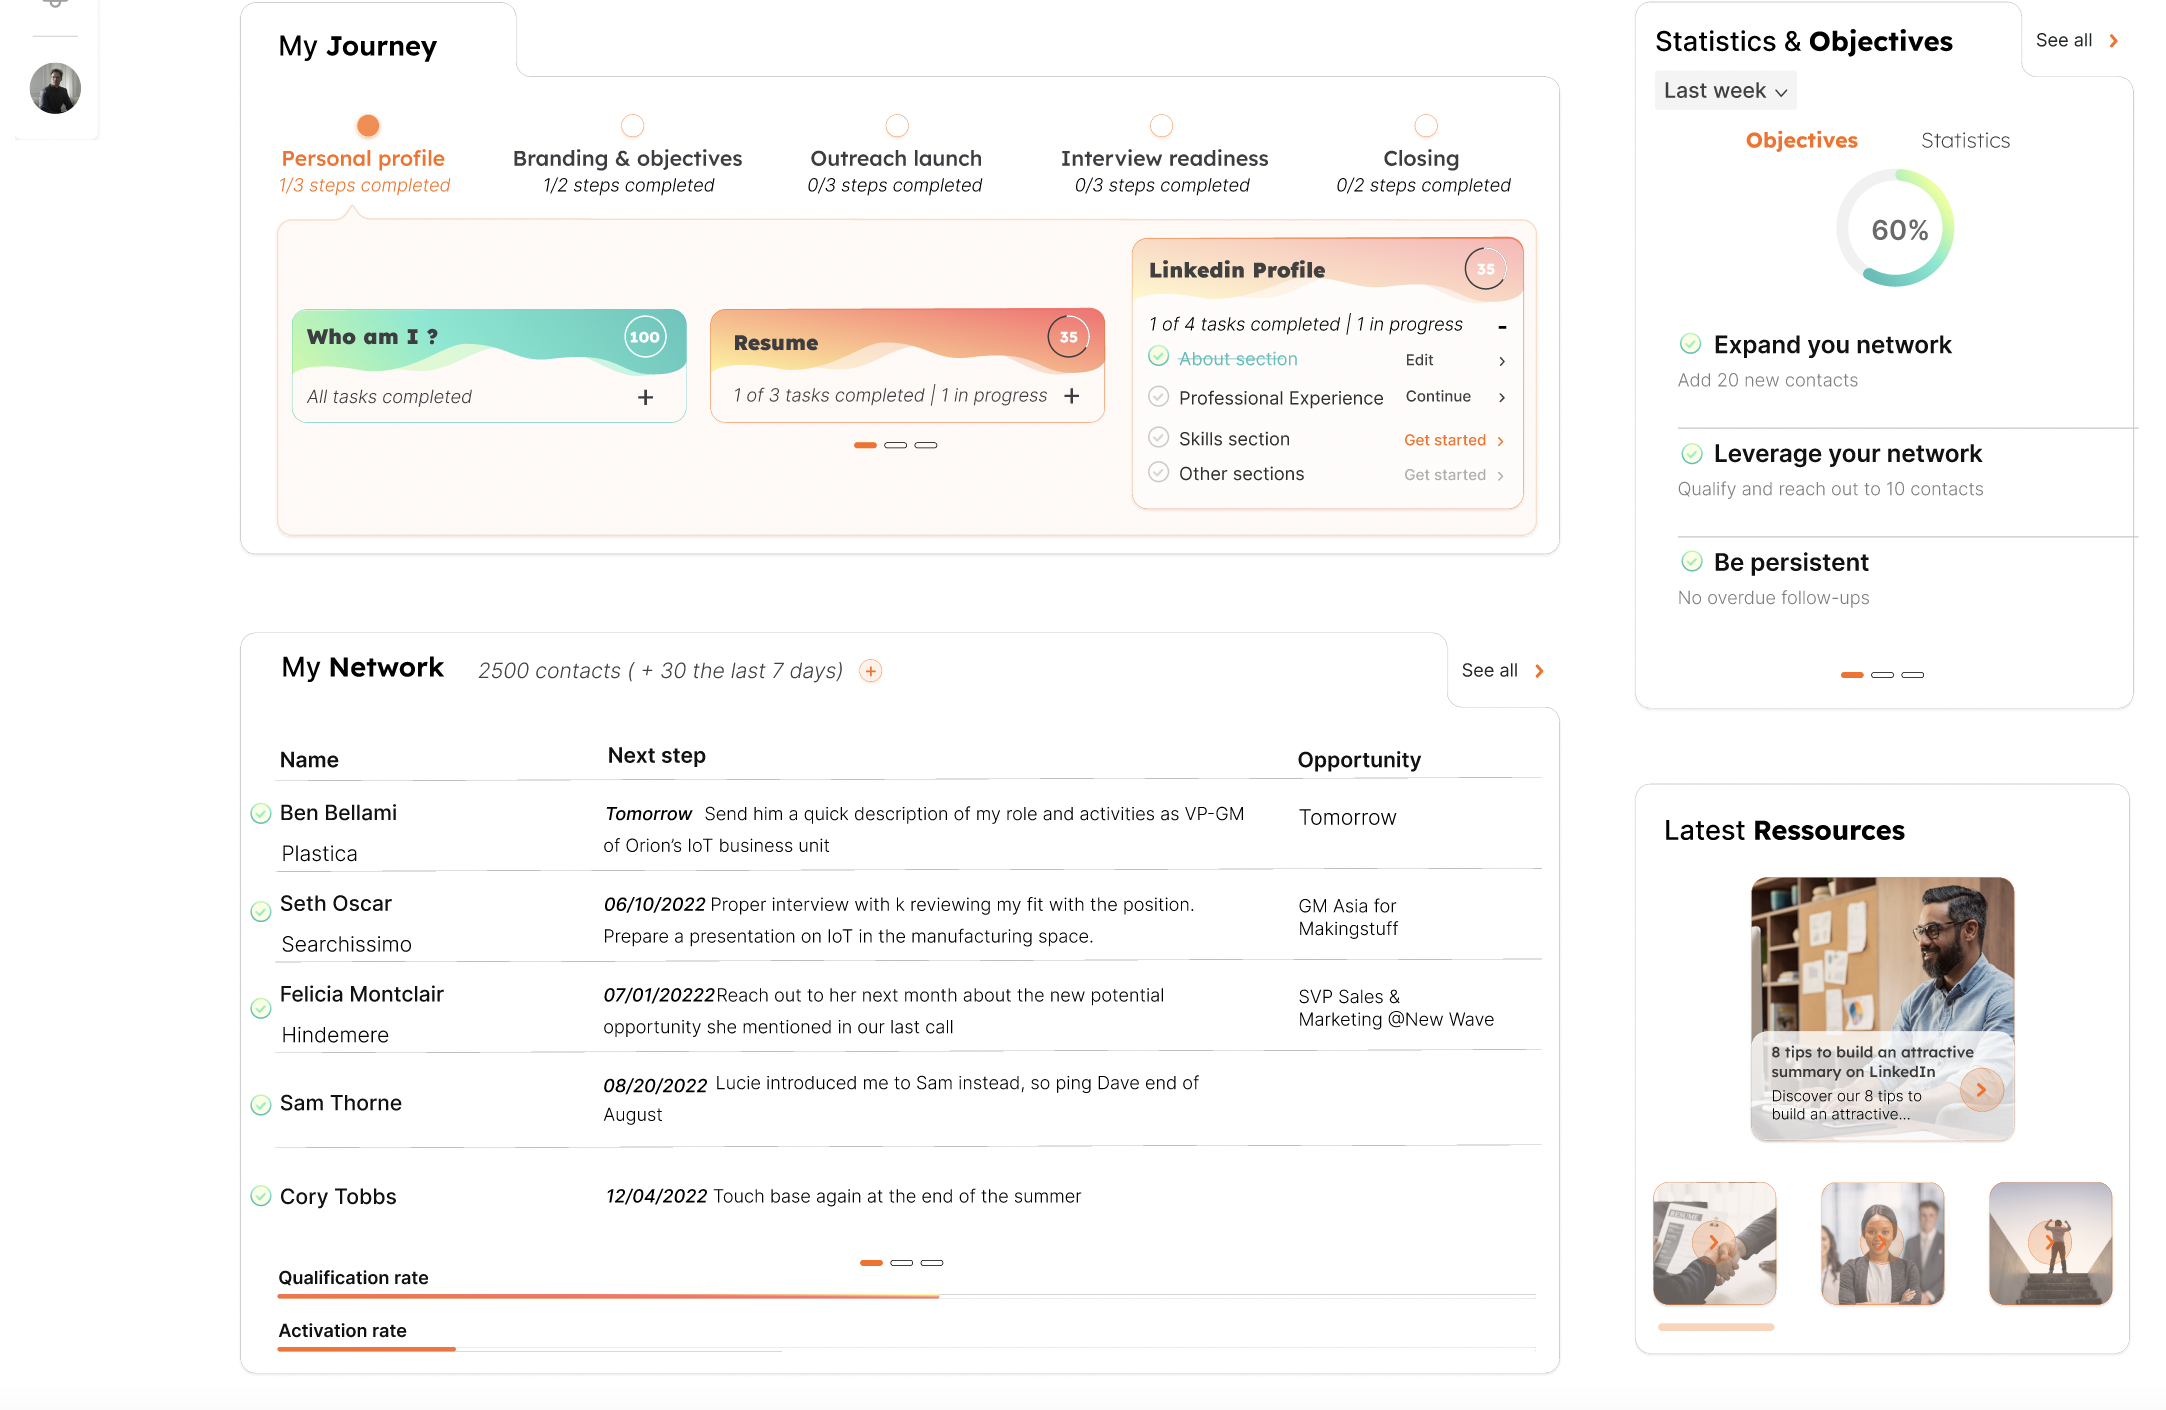Click the chevron next to Skills section Get started
Screen dimensions: 2166x1410
pos(1500,441)
